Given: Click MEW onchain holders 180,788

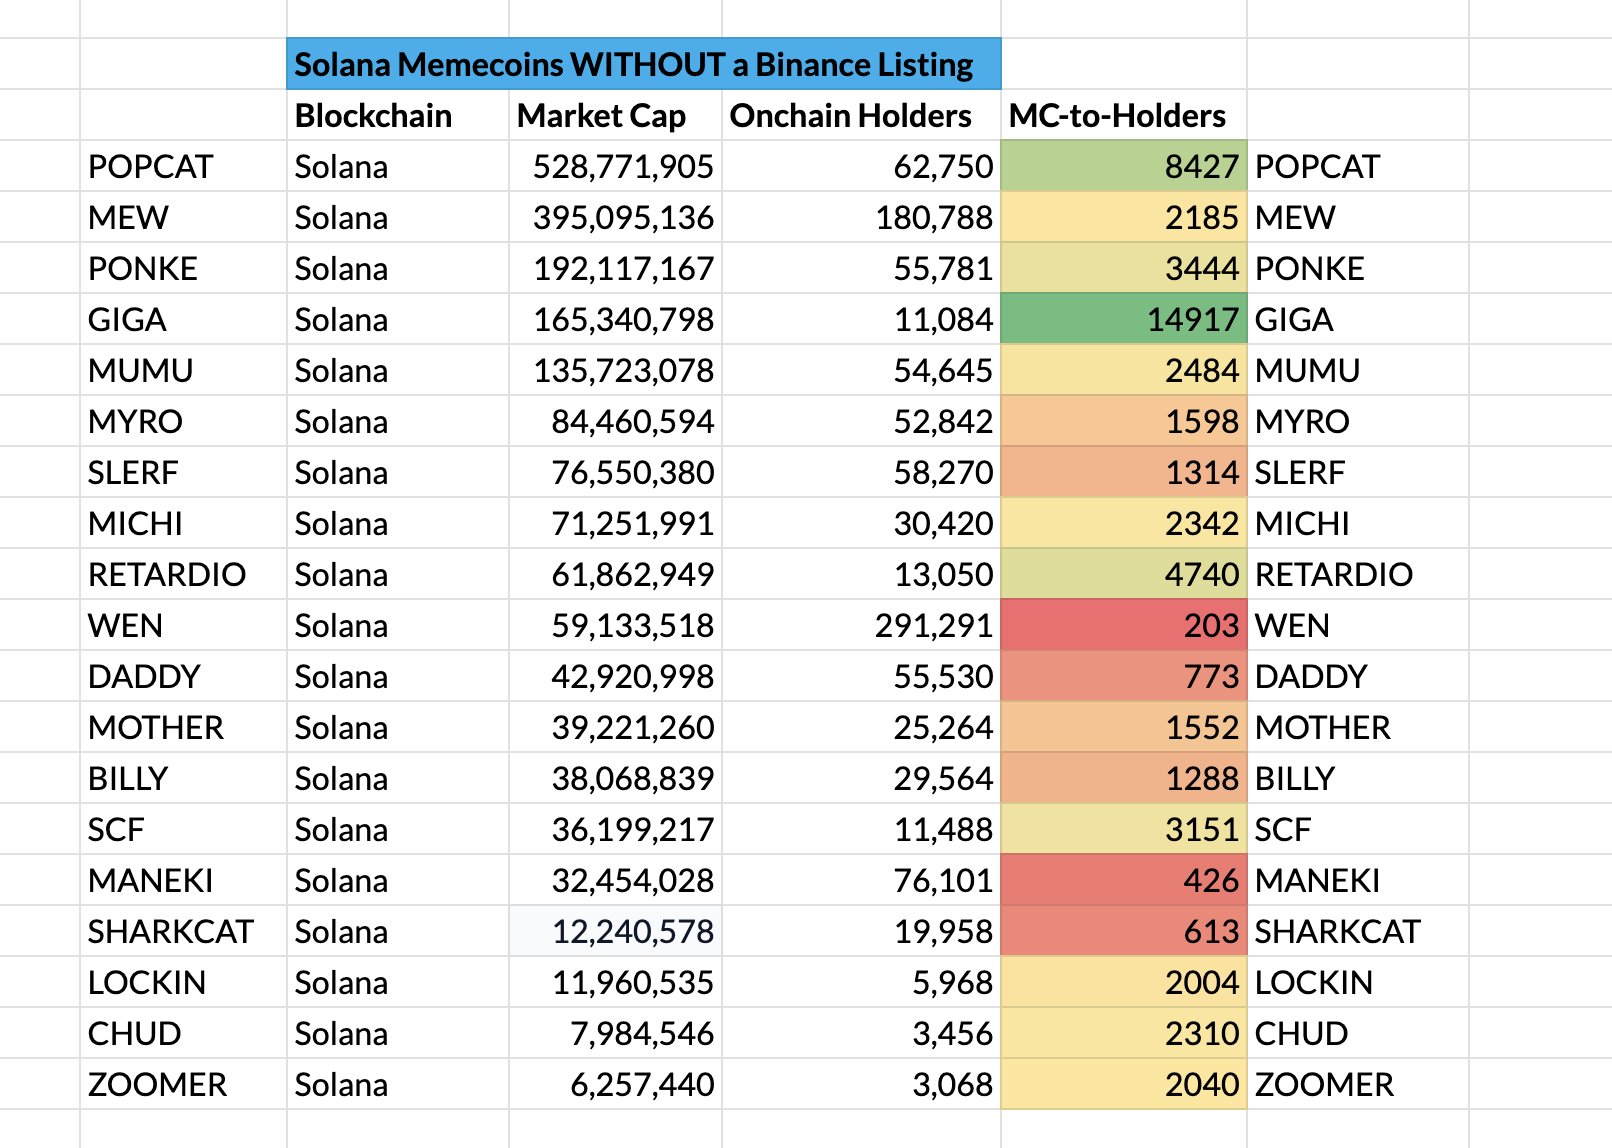Looking at the screenshot, I should 861,218.
